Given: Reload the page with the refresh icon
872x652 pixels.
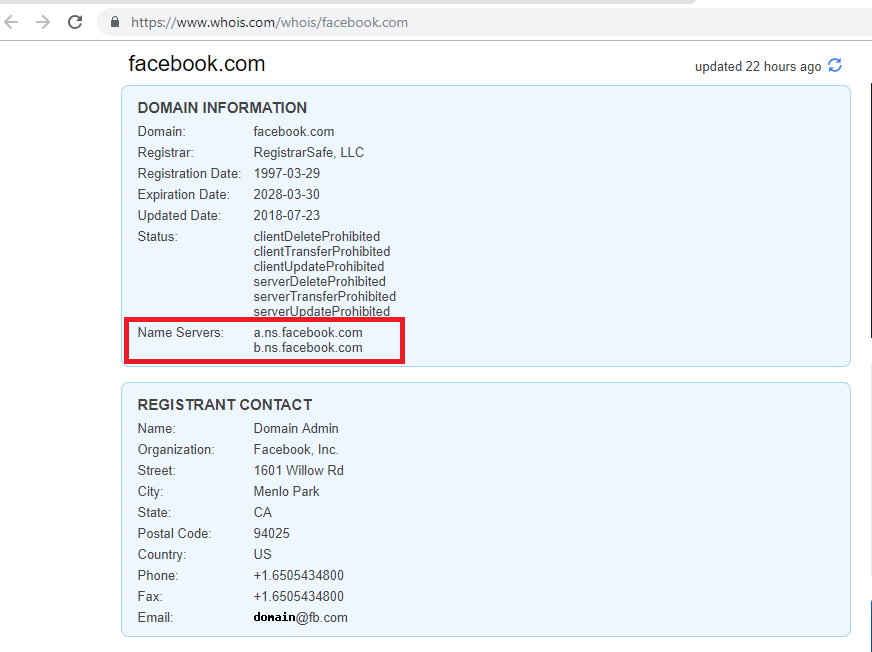Looking at the screenshot, I should pos(75,22).
